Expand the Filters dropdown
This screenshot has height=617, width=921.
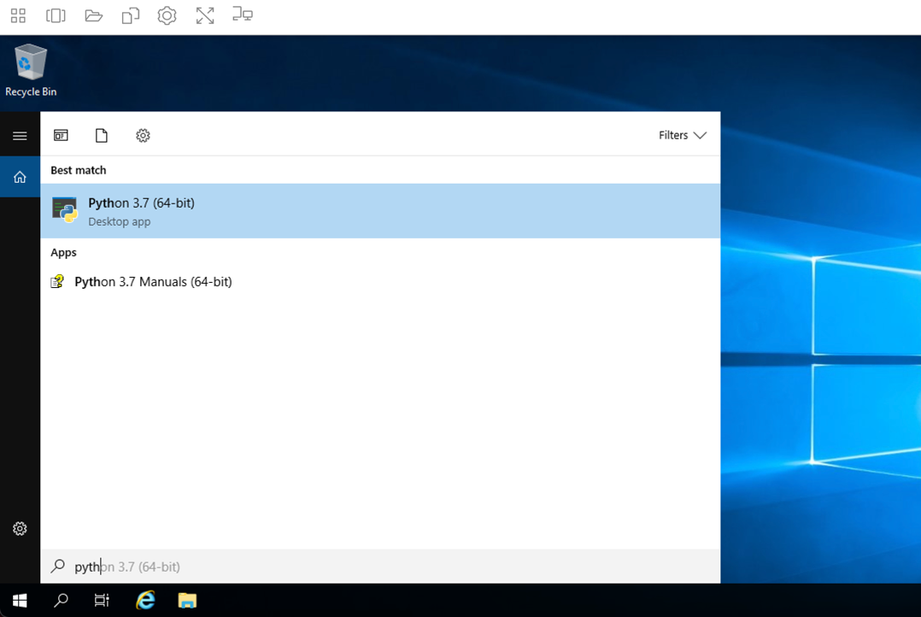[682, 135]
